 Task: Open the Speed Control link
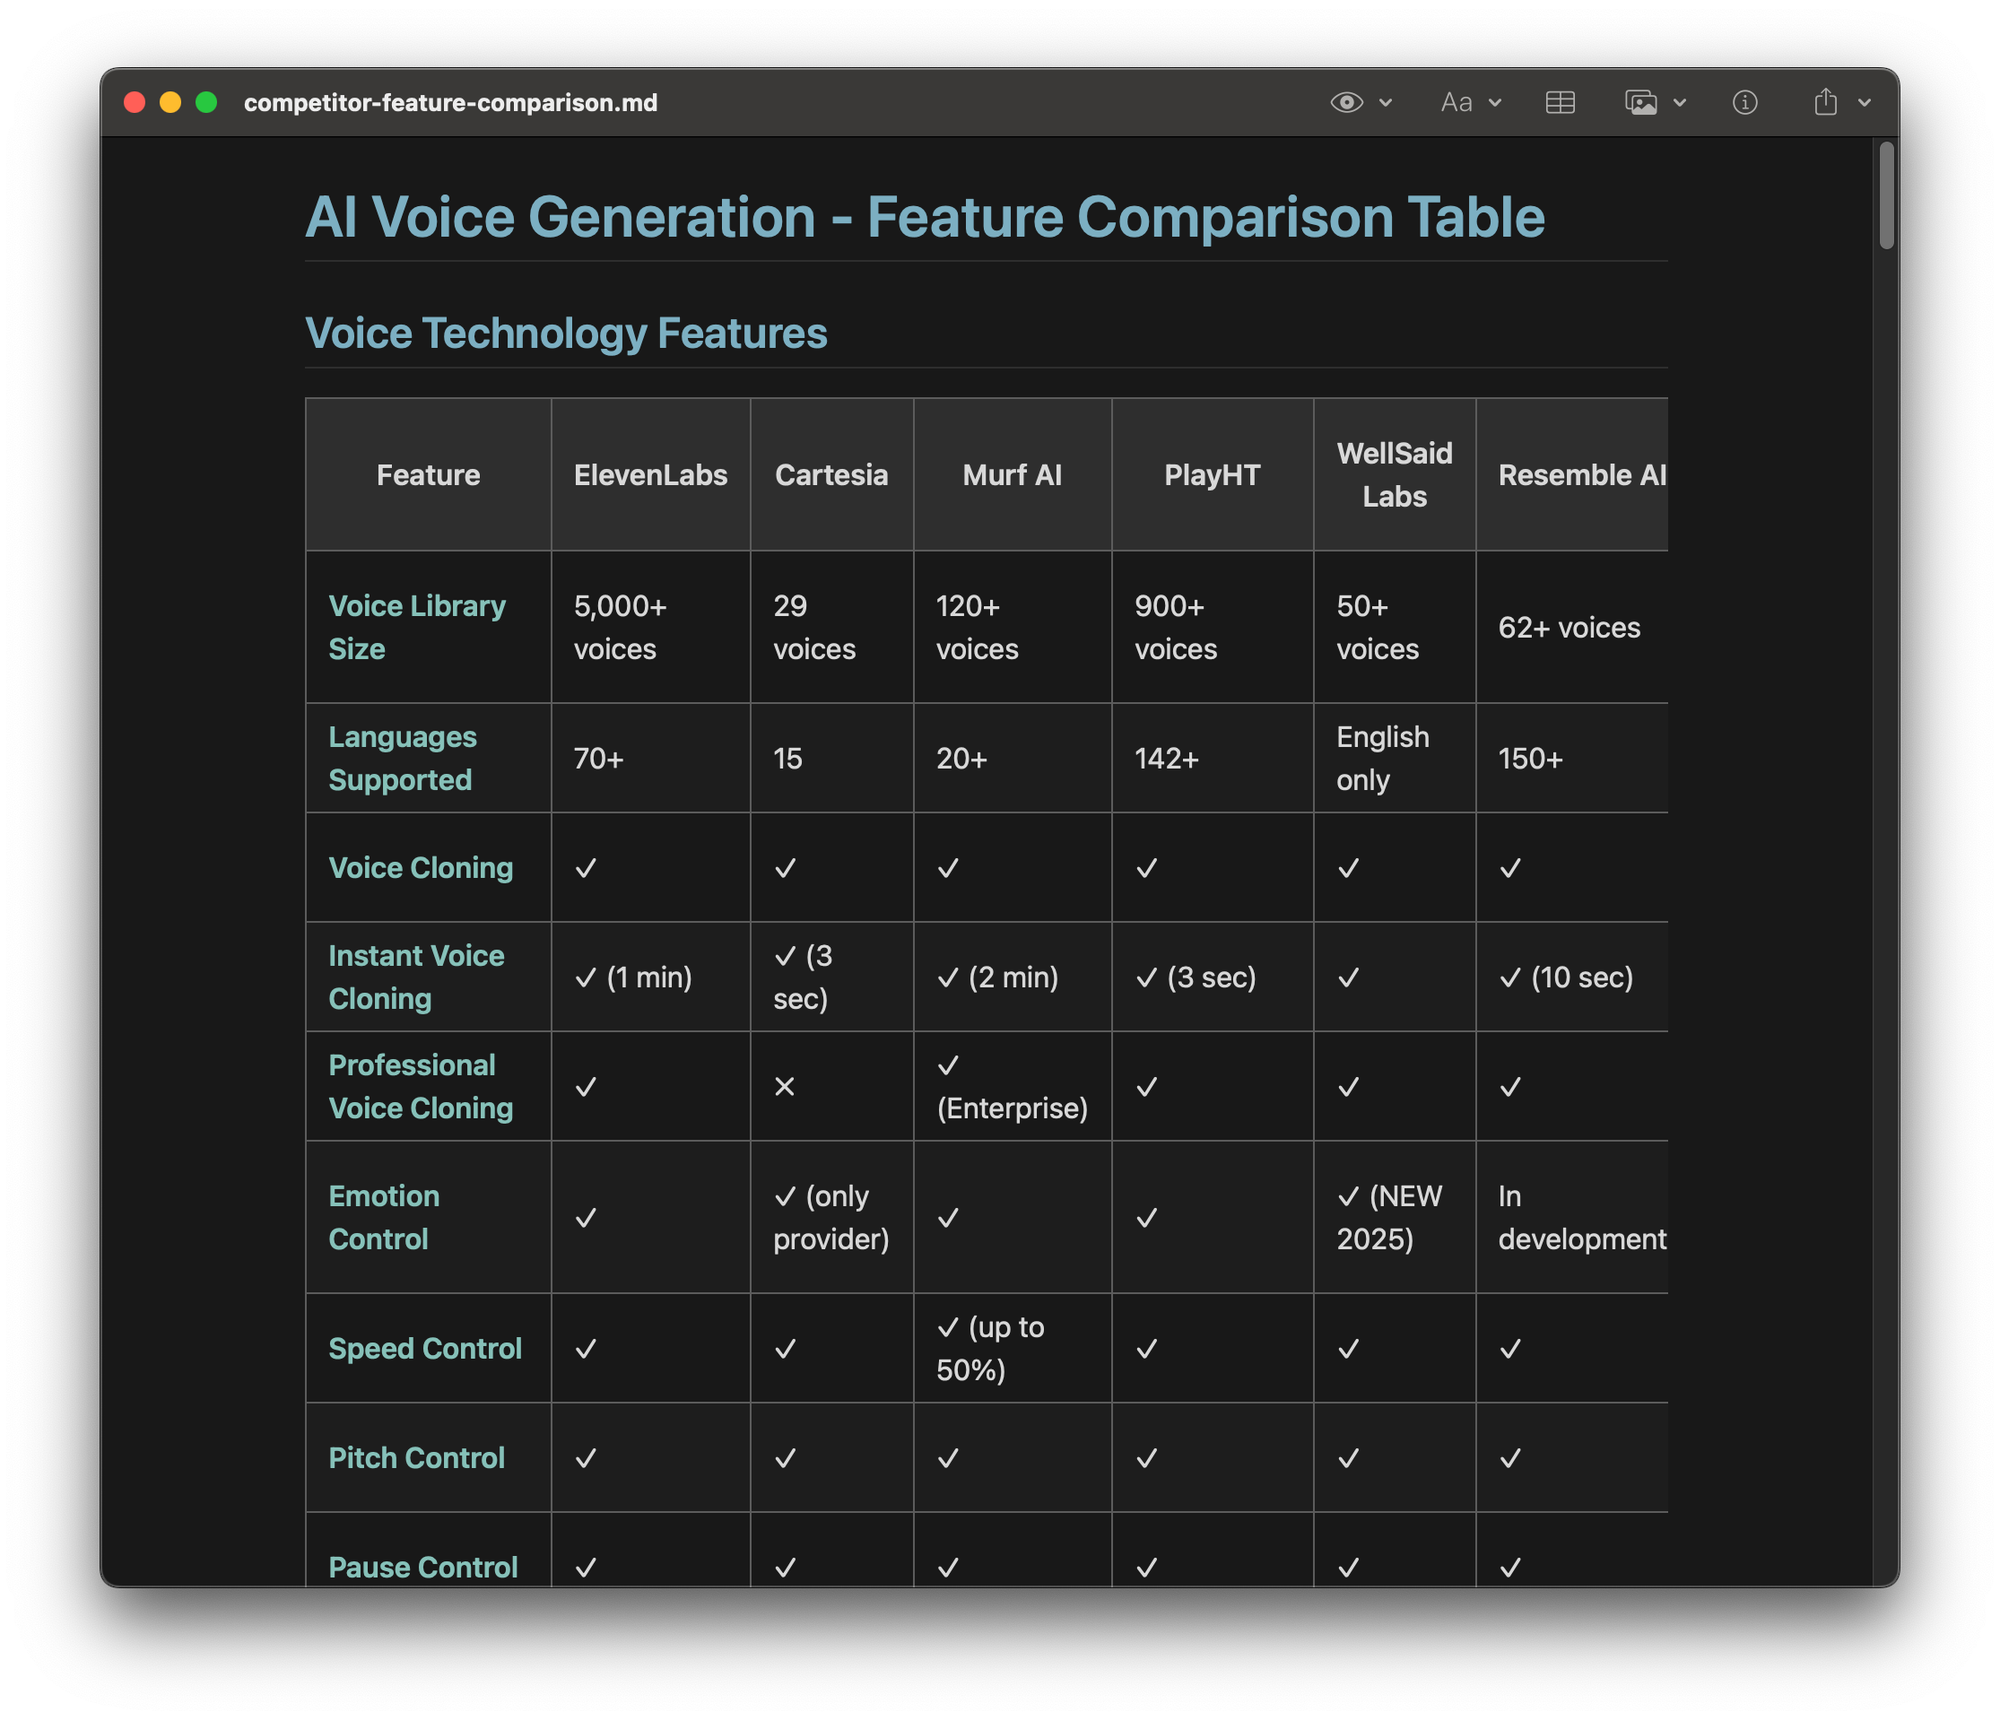425,1348
